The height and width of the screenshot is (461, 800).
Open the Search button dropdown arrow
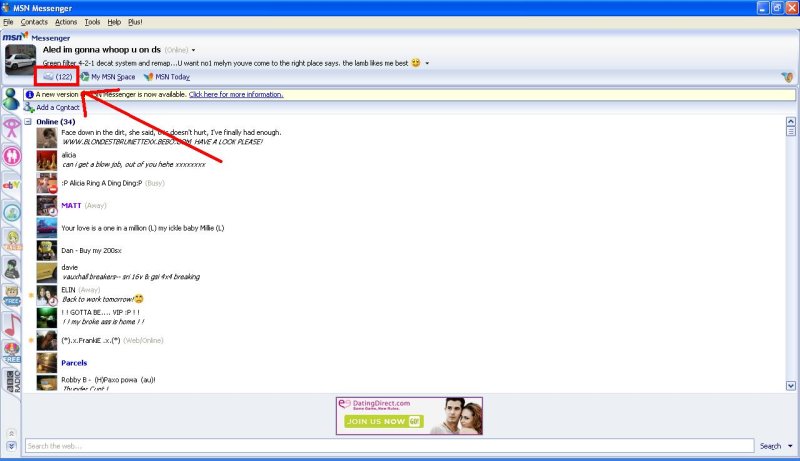pos(791,446)
